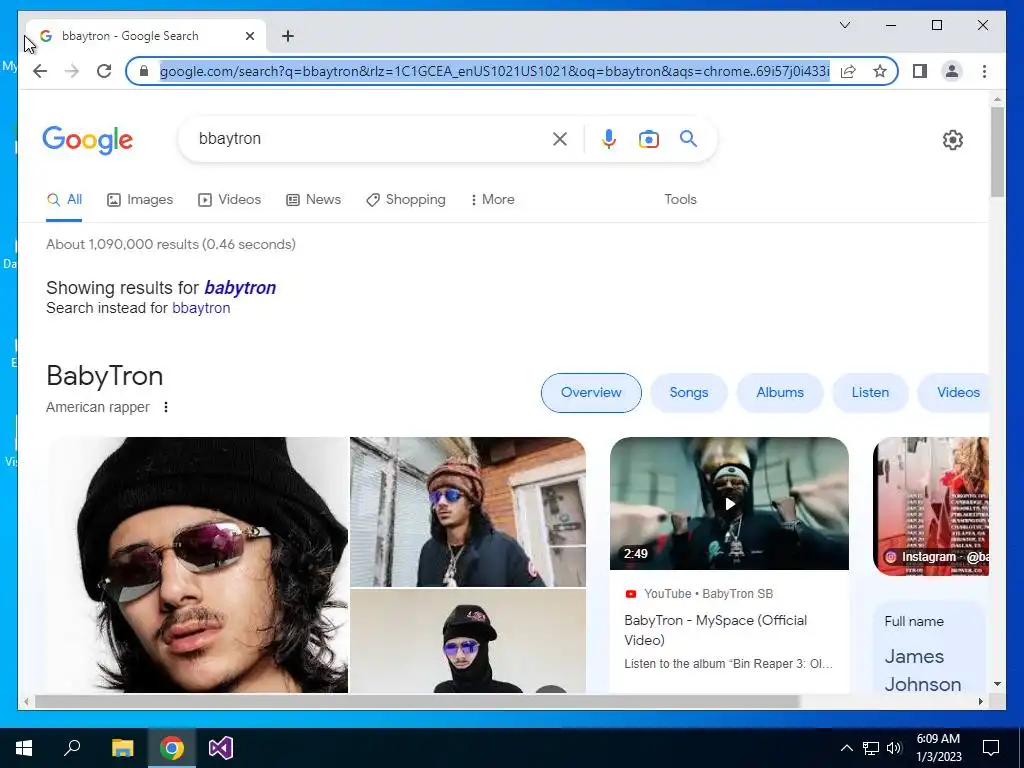The width and height of the screenshot is (1024, 768).
Task: Switch to Images results
Action: (140, 200)
